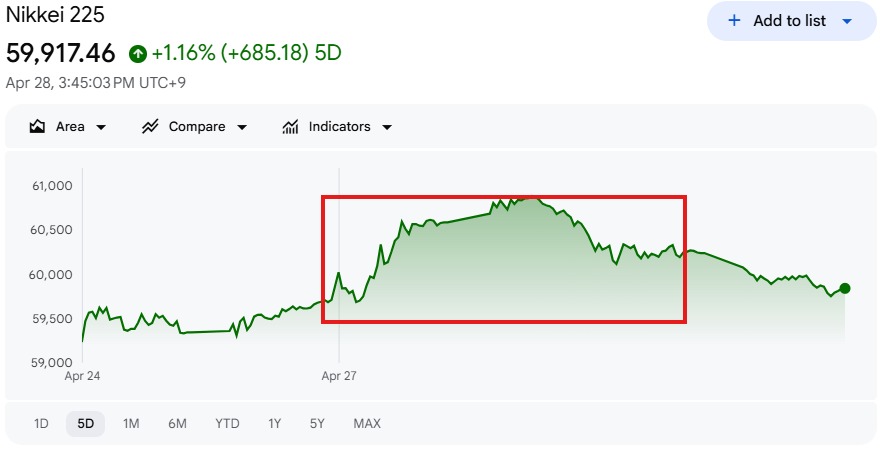Click the 59,917.46 index value
Screen dimensions: 889x461
pos(61,53)
